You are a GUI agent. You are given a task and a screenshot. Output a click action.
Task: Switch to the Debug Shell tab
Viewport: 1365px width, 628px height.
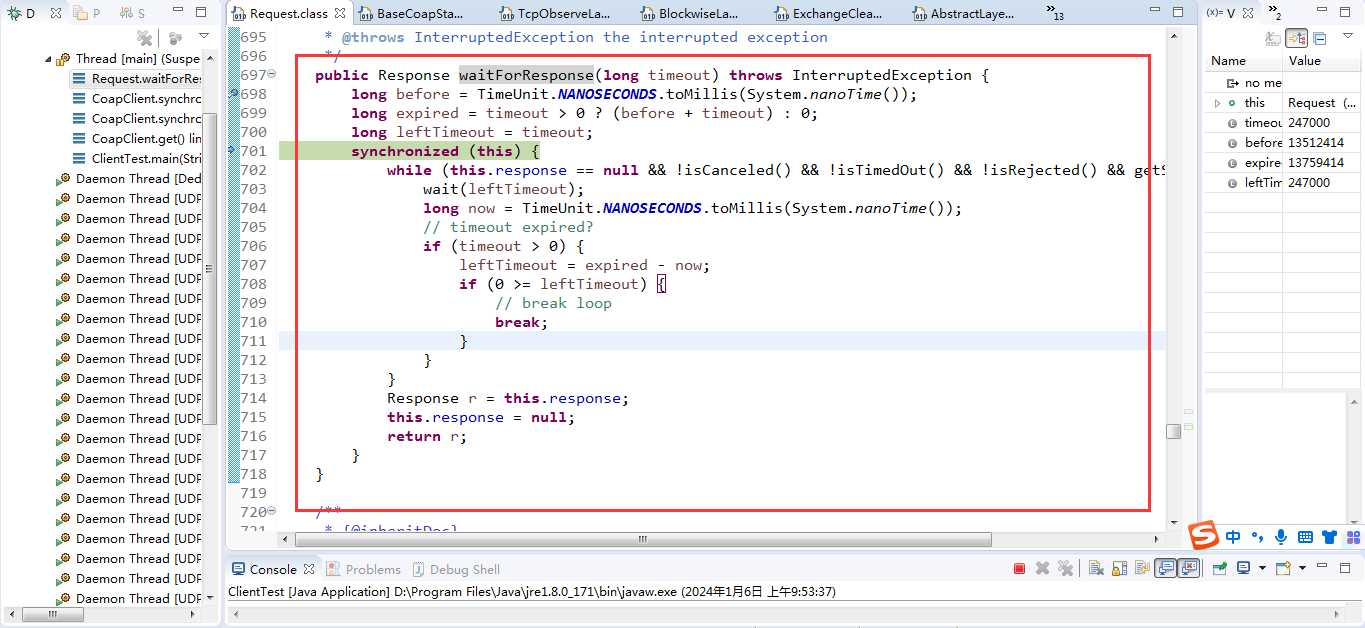pos(455,569)
